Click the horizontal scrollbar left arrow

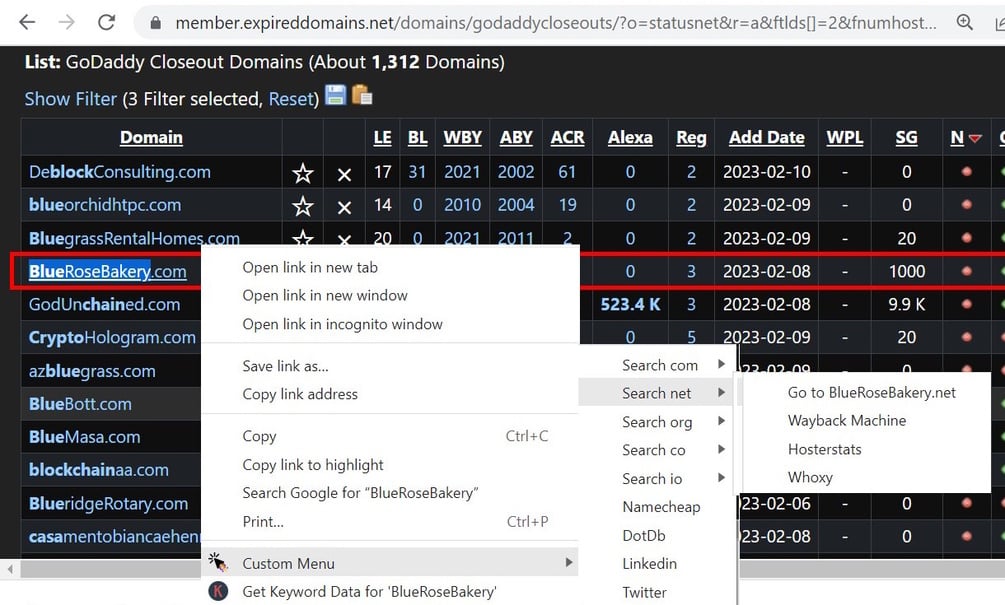[x=10, y=568]
